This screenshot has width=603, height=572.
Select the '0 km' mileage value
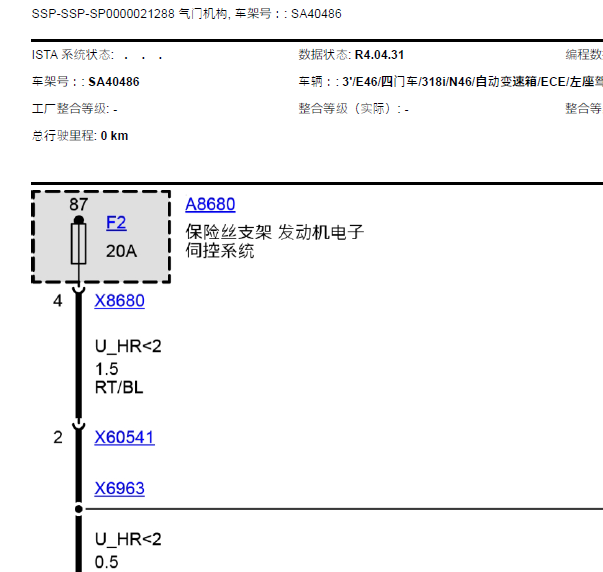click(x=114, y=136)
